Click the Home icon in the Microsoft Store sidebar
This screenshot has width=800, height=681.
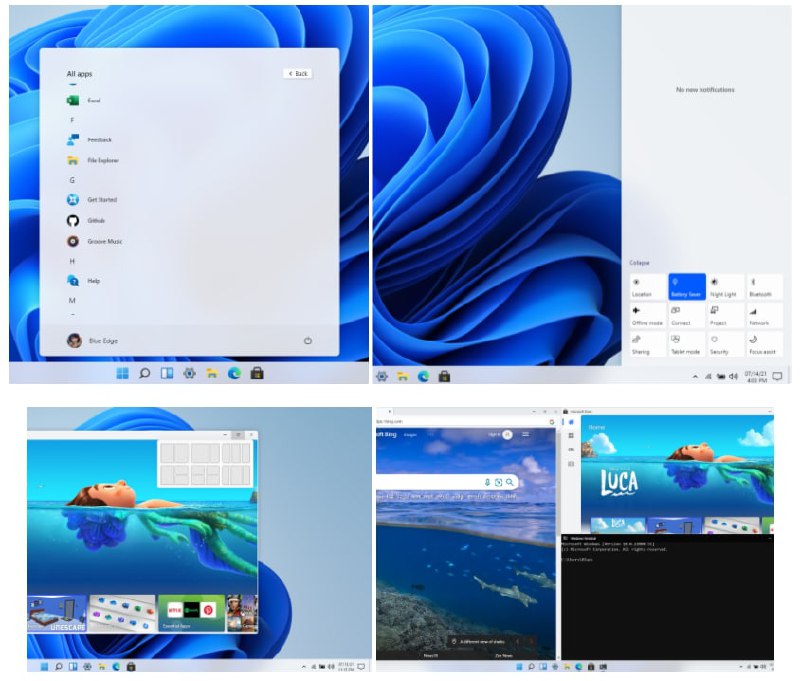(571, 422)
